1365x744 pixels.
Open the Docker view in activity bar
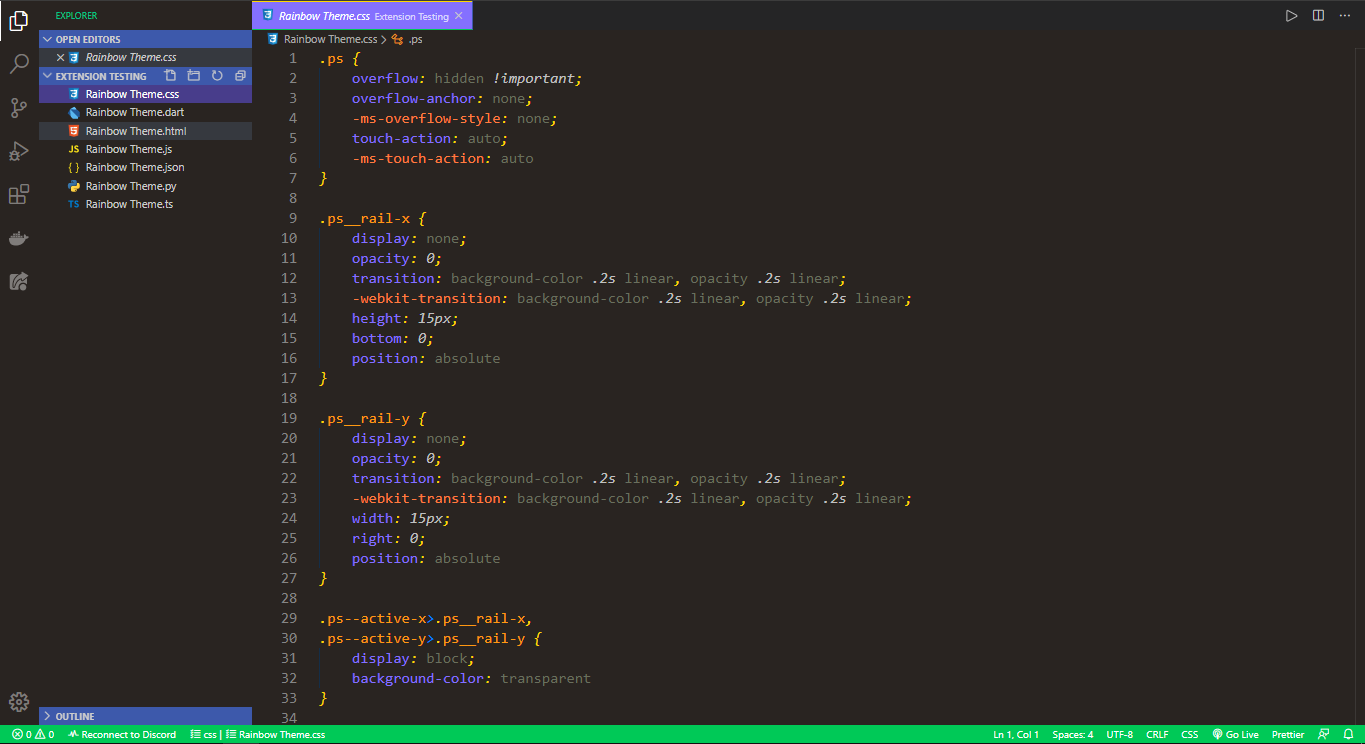[18, 238]
